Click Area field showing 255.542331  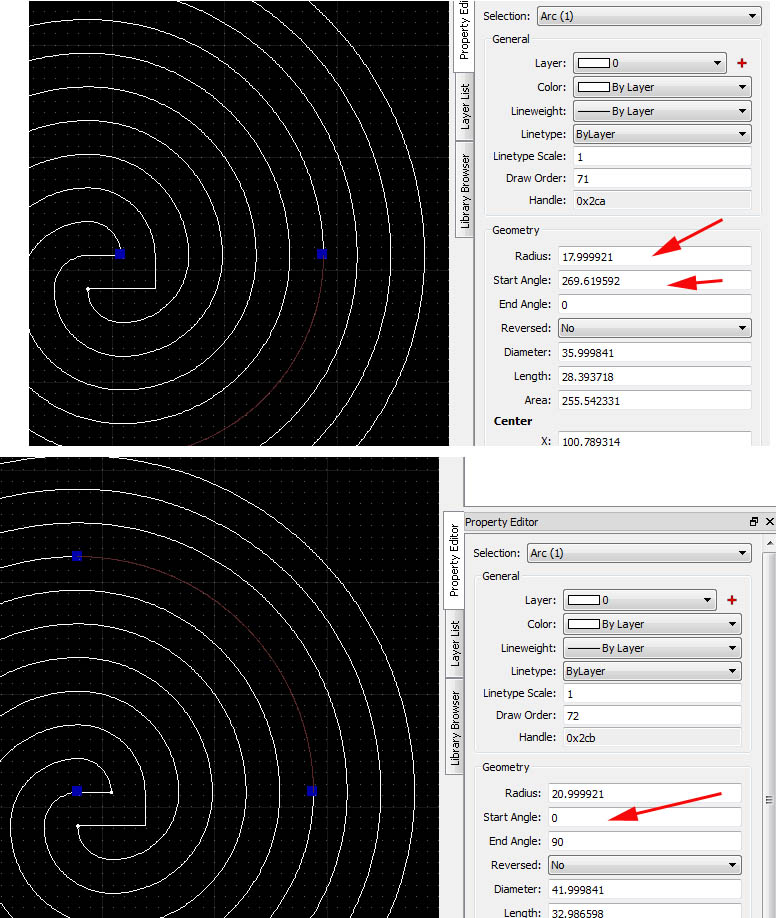(654, 400)
